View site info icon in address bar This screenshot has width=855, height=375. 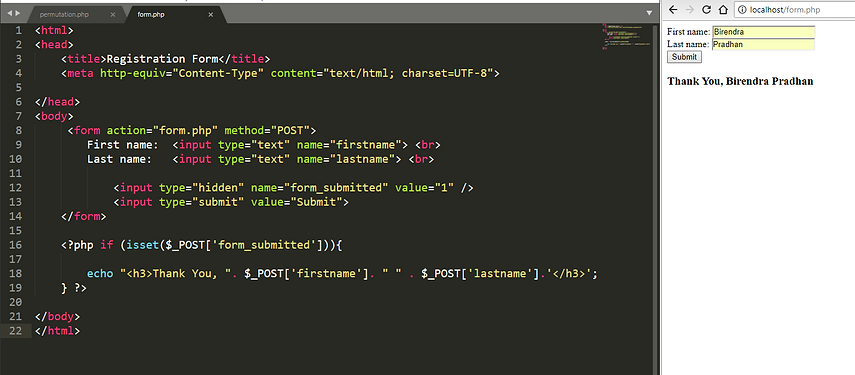pyautogui.click(x=743, y=10)
